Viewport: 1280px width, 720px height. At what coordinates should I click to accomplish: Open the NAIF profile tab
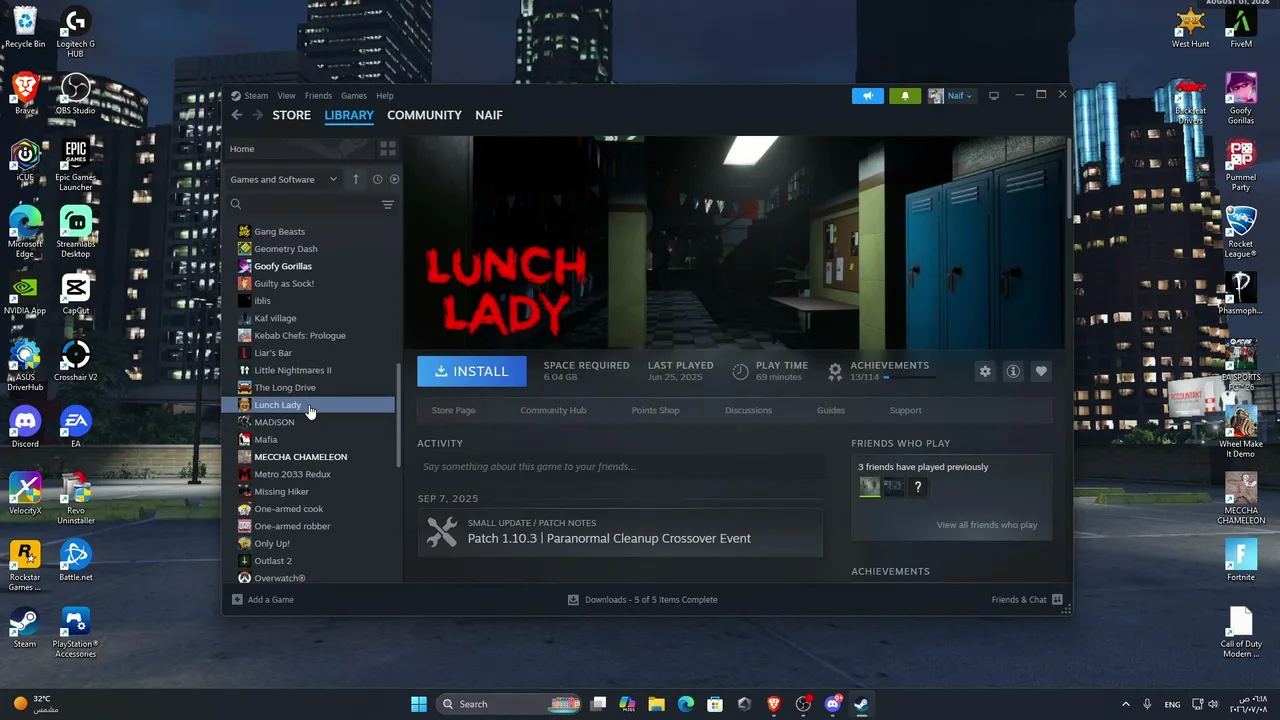click(489, 115)
